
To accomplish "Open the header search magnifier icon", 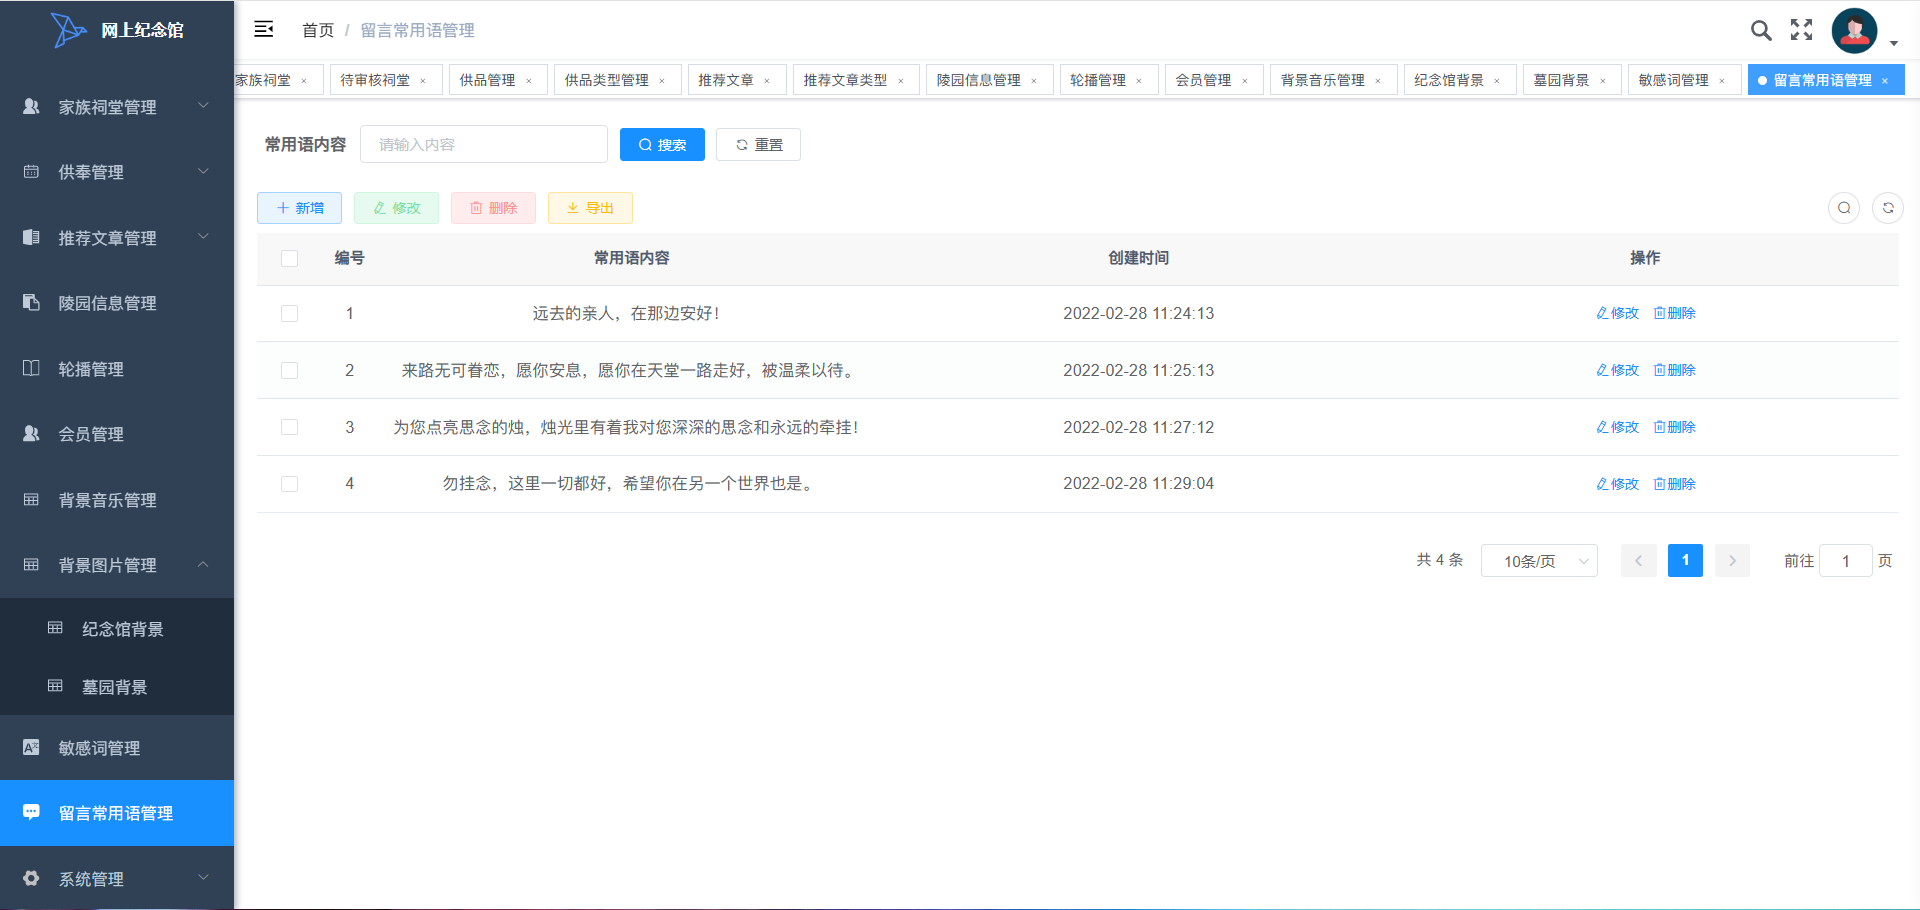I will point(1761,30).
